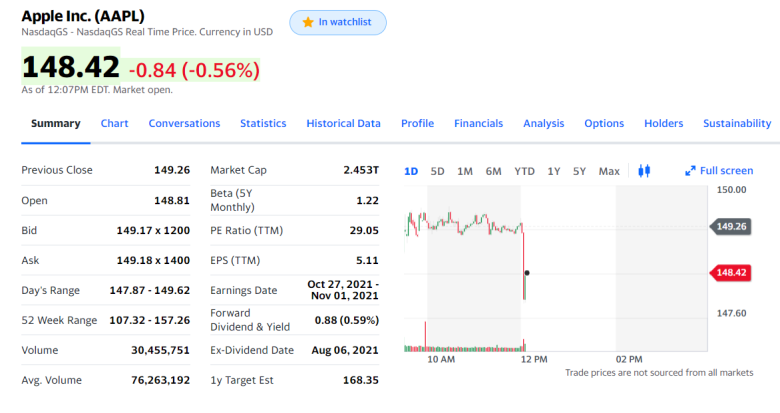Toggle the In watchlist button
The width and height of the screenshot is (780, 413).
338,22
